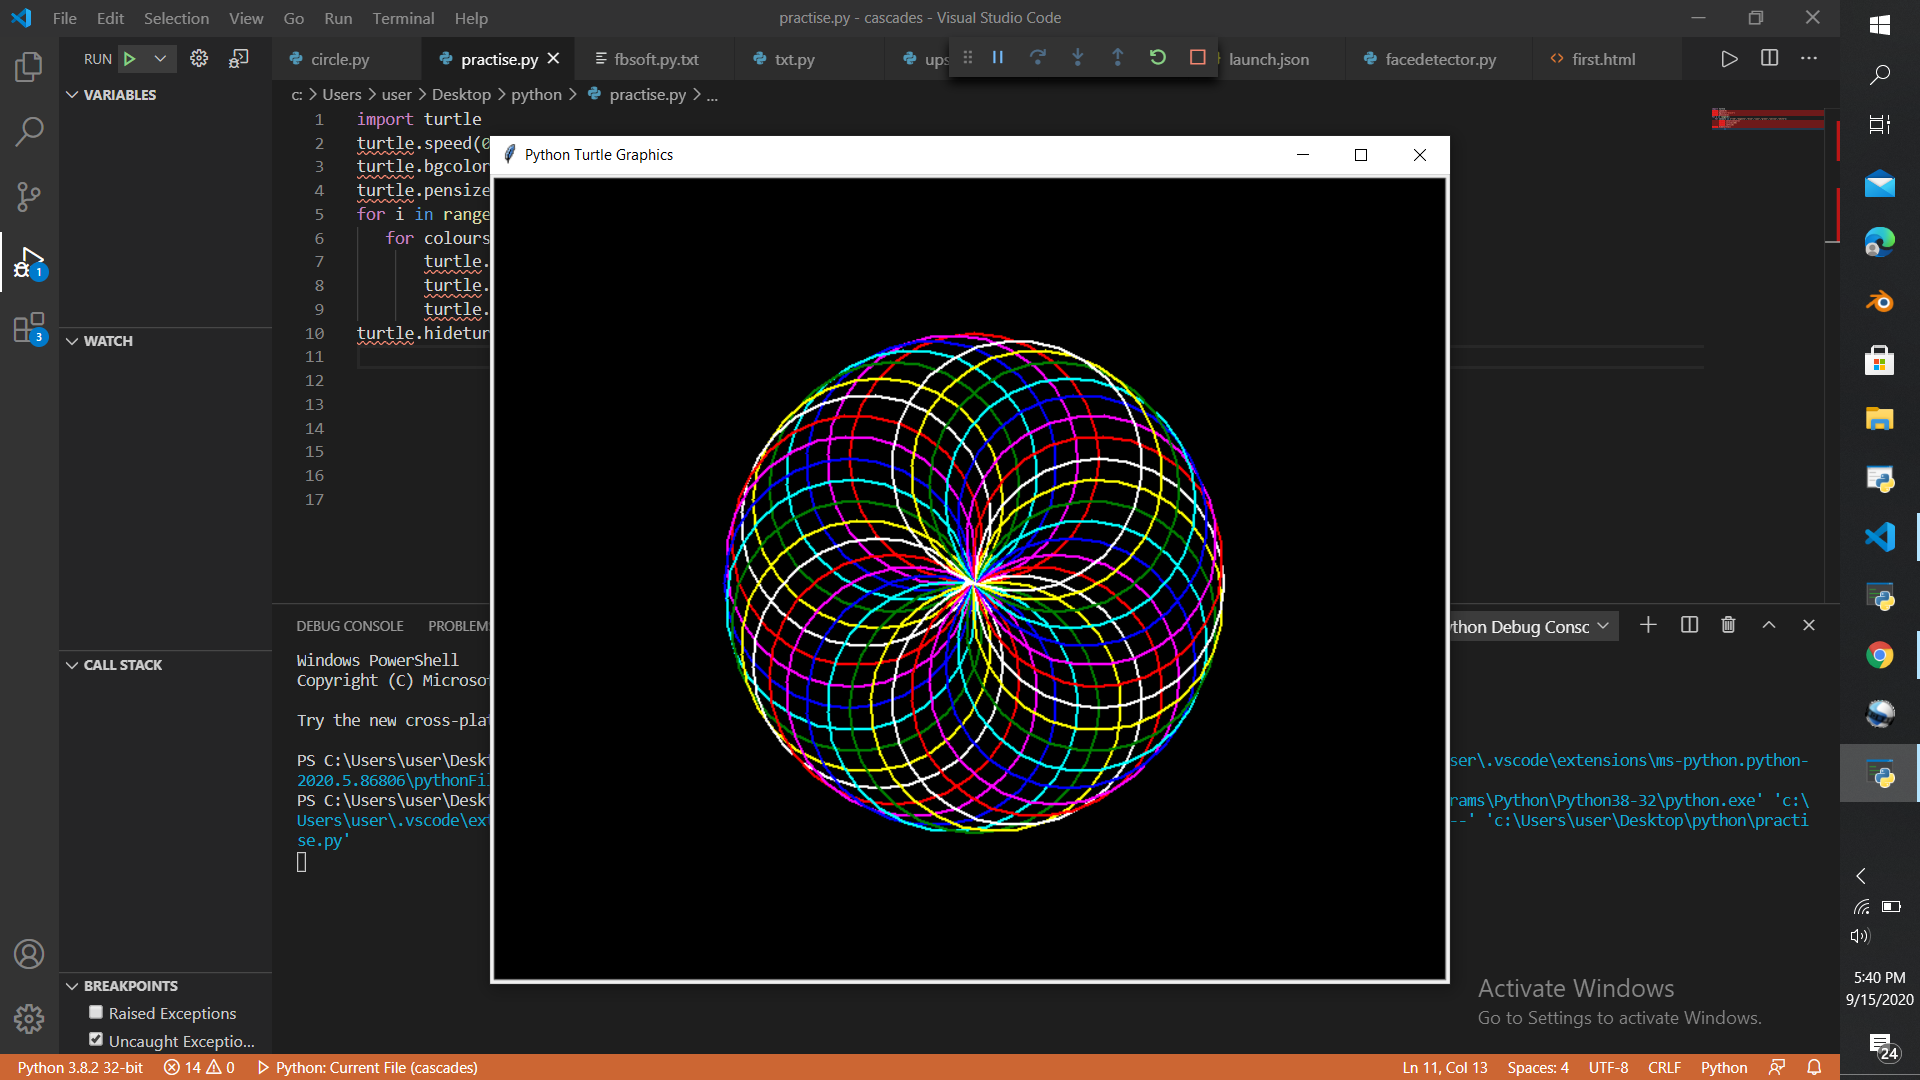This screenshot has width=1920, height=1080.
Task: Click the errors and warnings count in the status bar
Action: pyautogui.click(x=199, y=1067)
